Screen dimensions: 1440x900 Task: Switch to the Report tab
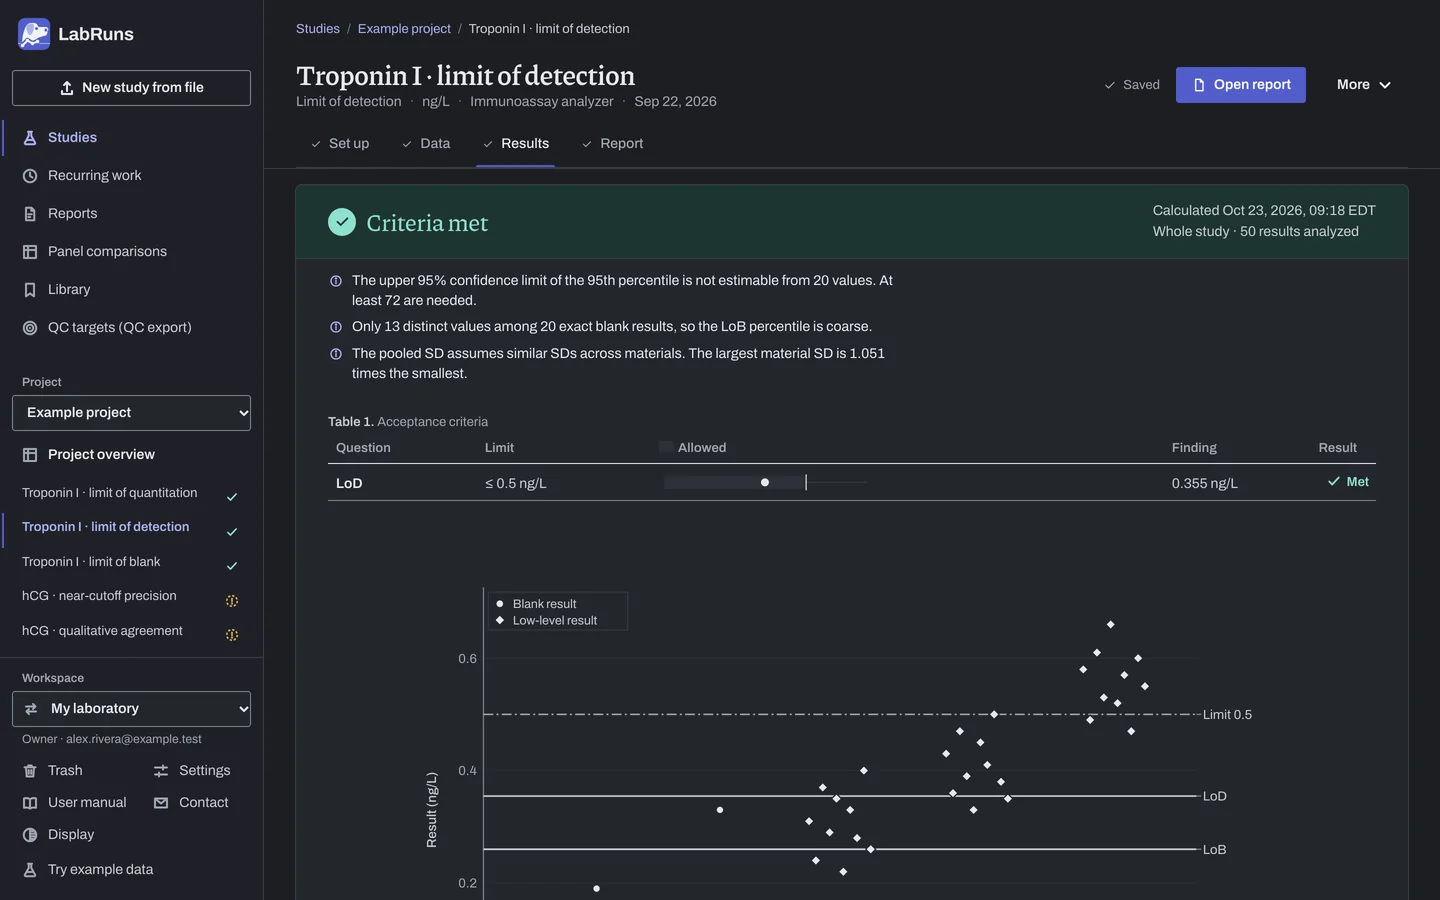613,144
